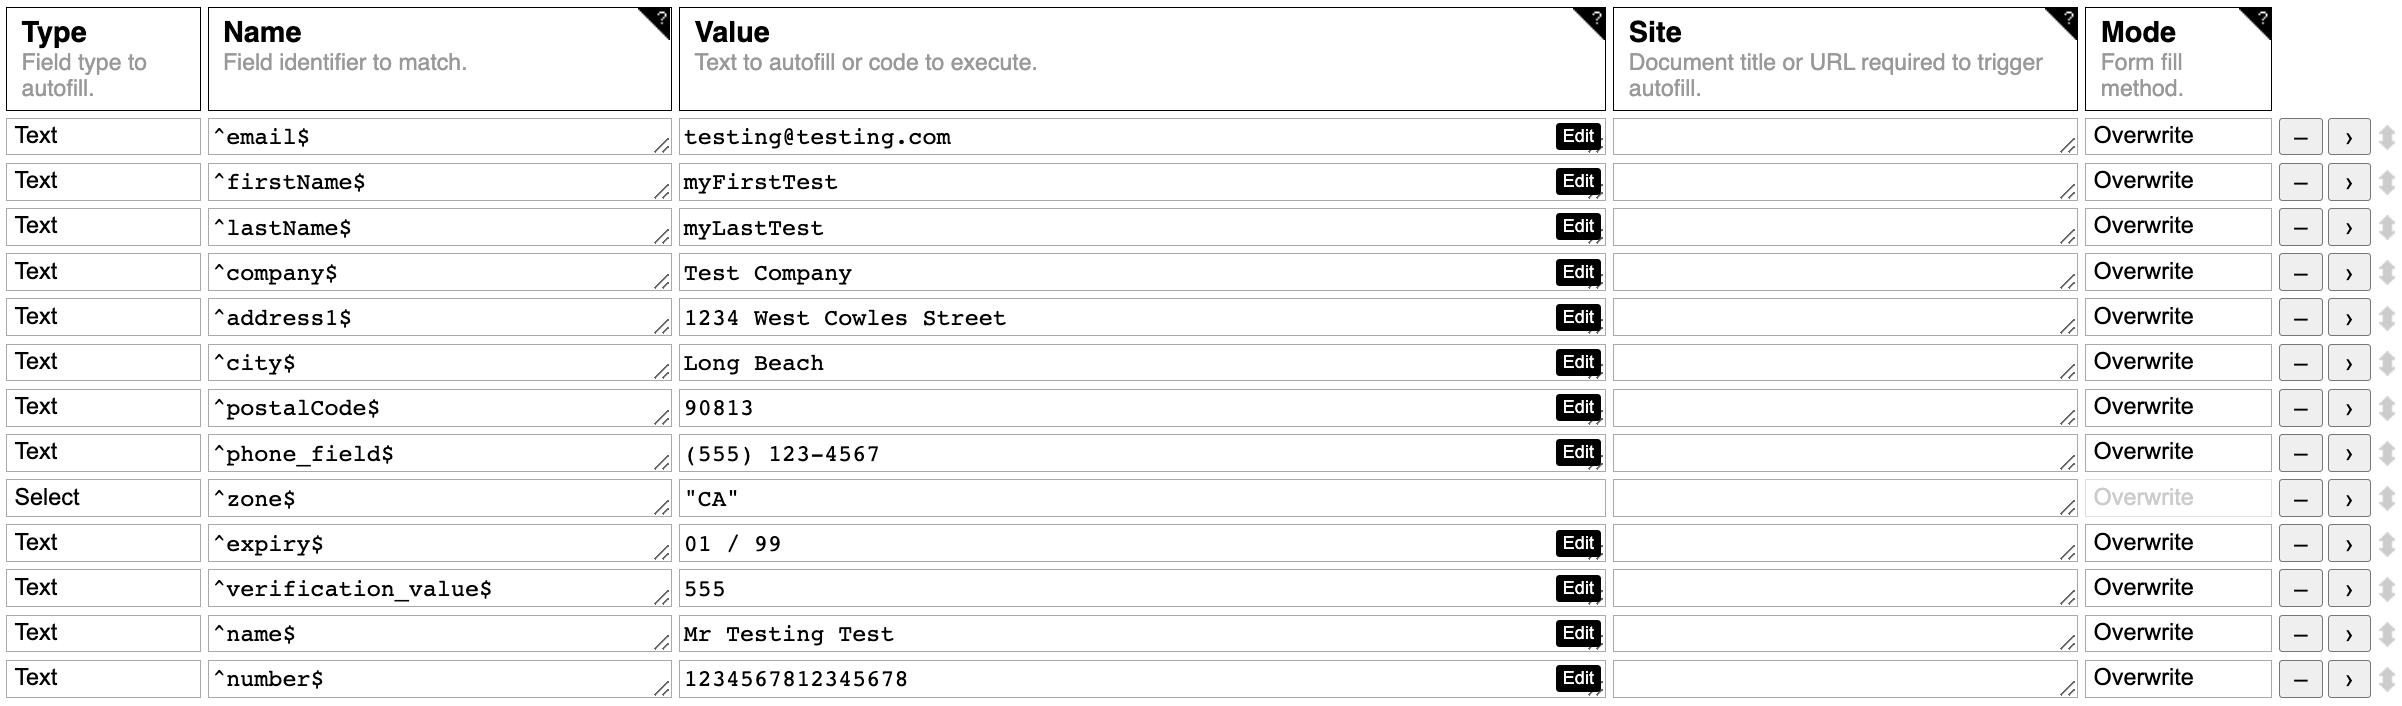Image resolution: width=2402 pixels, height=706 pixels.
Task: Click the ^postalCode$ name field
Action: click(438, 408)
